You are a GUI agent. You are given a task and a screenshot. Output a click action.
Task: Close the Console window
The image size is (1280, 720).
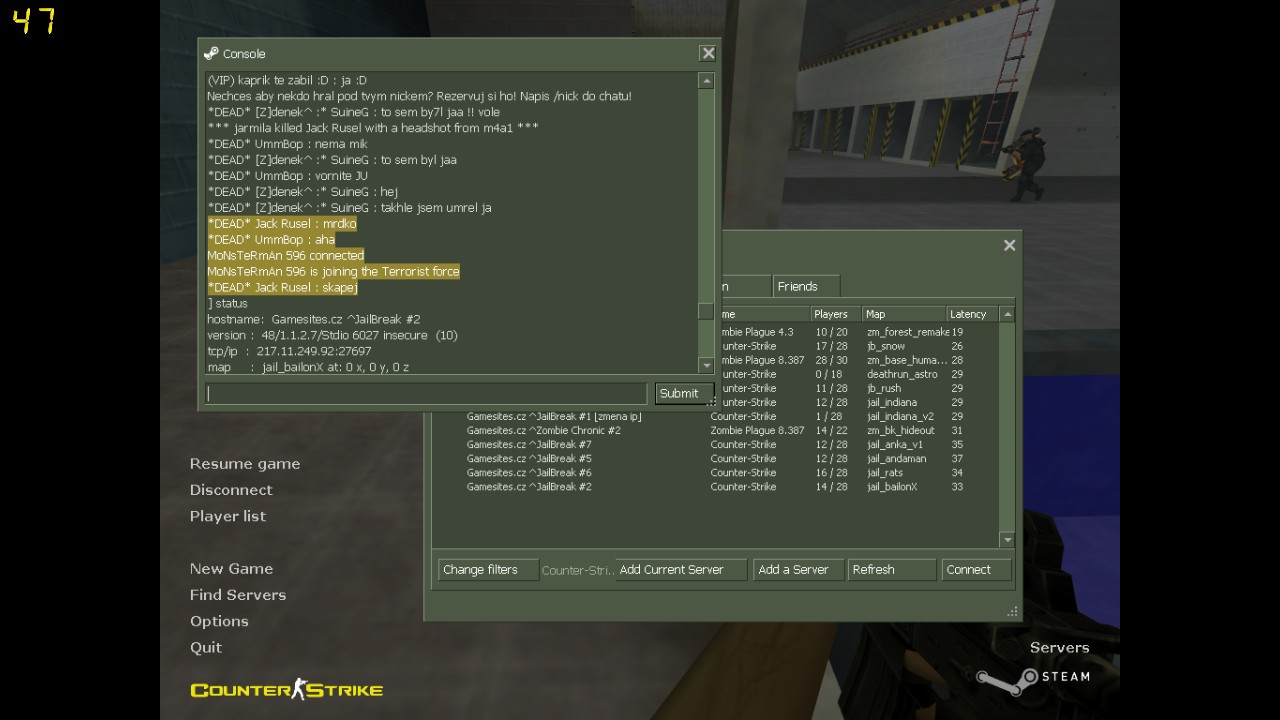(708, 53)
